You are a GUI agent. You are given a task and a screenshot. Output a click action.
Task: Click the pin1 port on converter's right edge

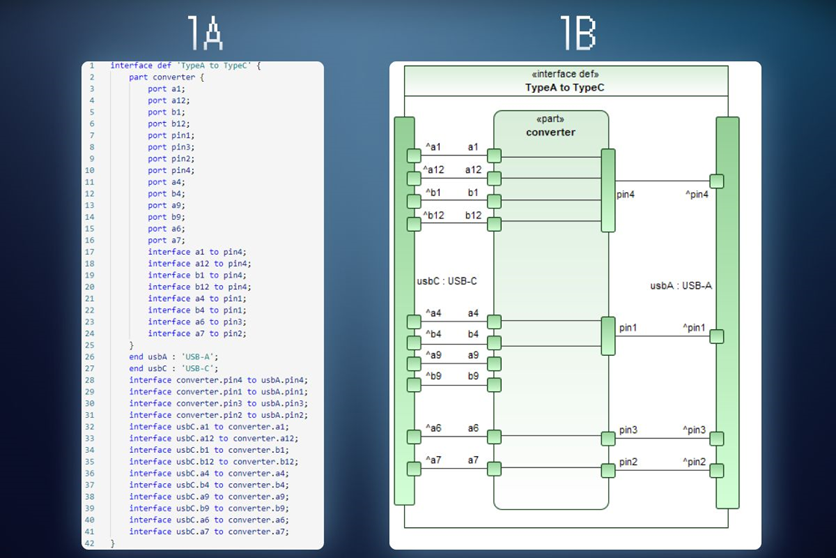[607, 336]
